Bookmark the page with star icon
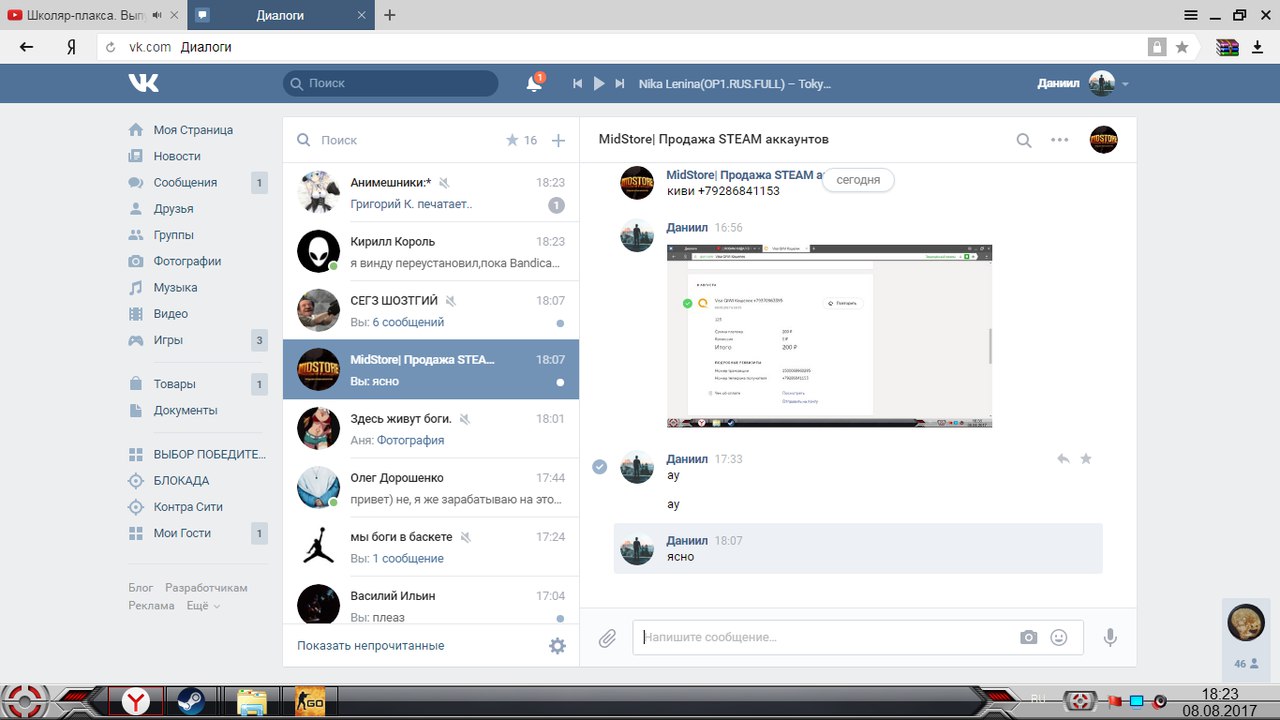This screenshot has height=720, width=1280. 1182,47
